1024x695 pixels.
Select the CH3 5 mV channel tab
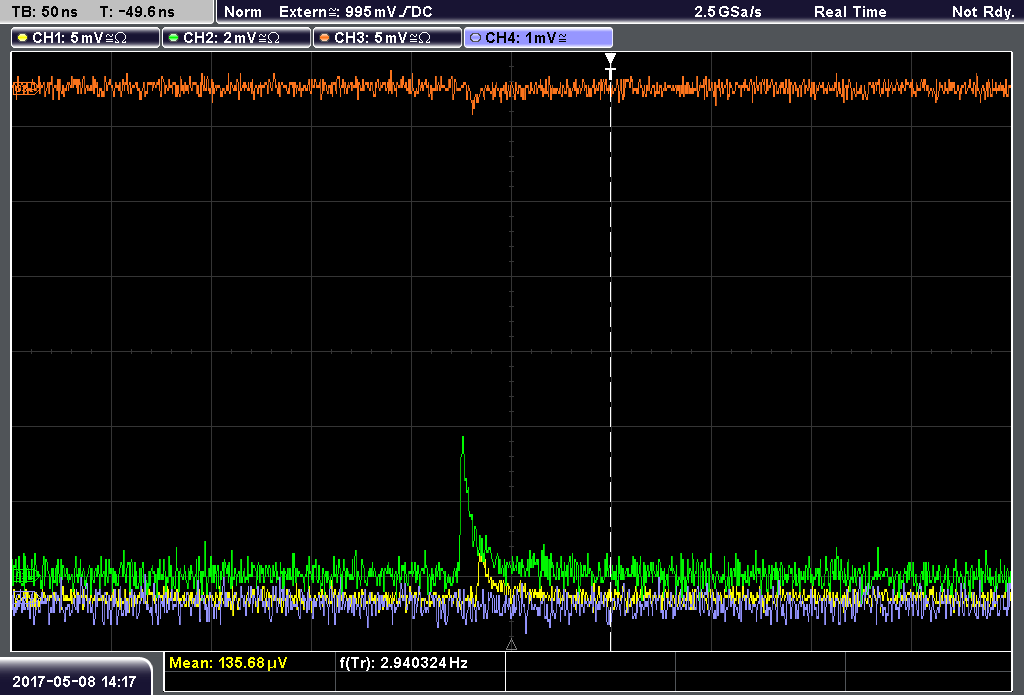(387, 38)
